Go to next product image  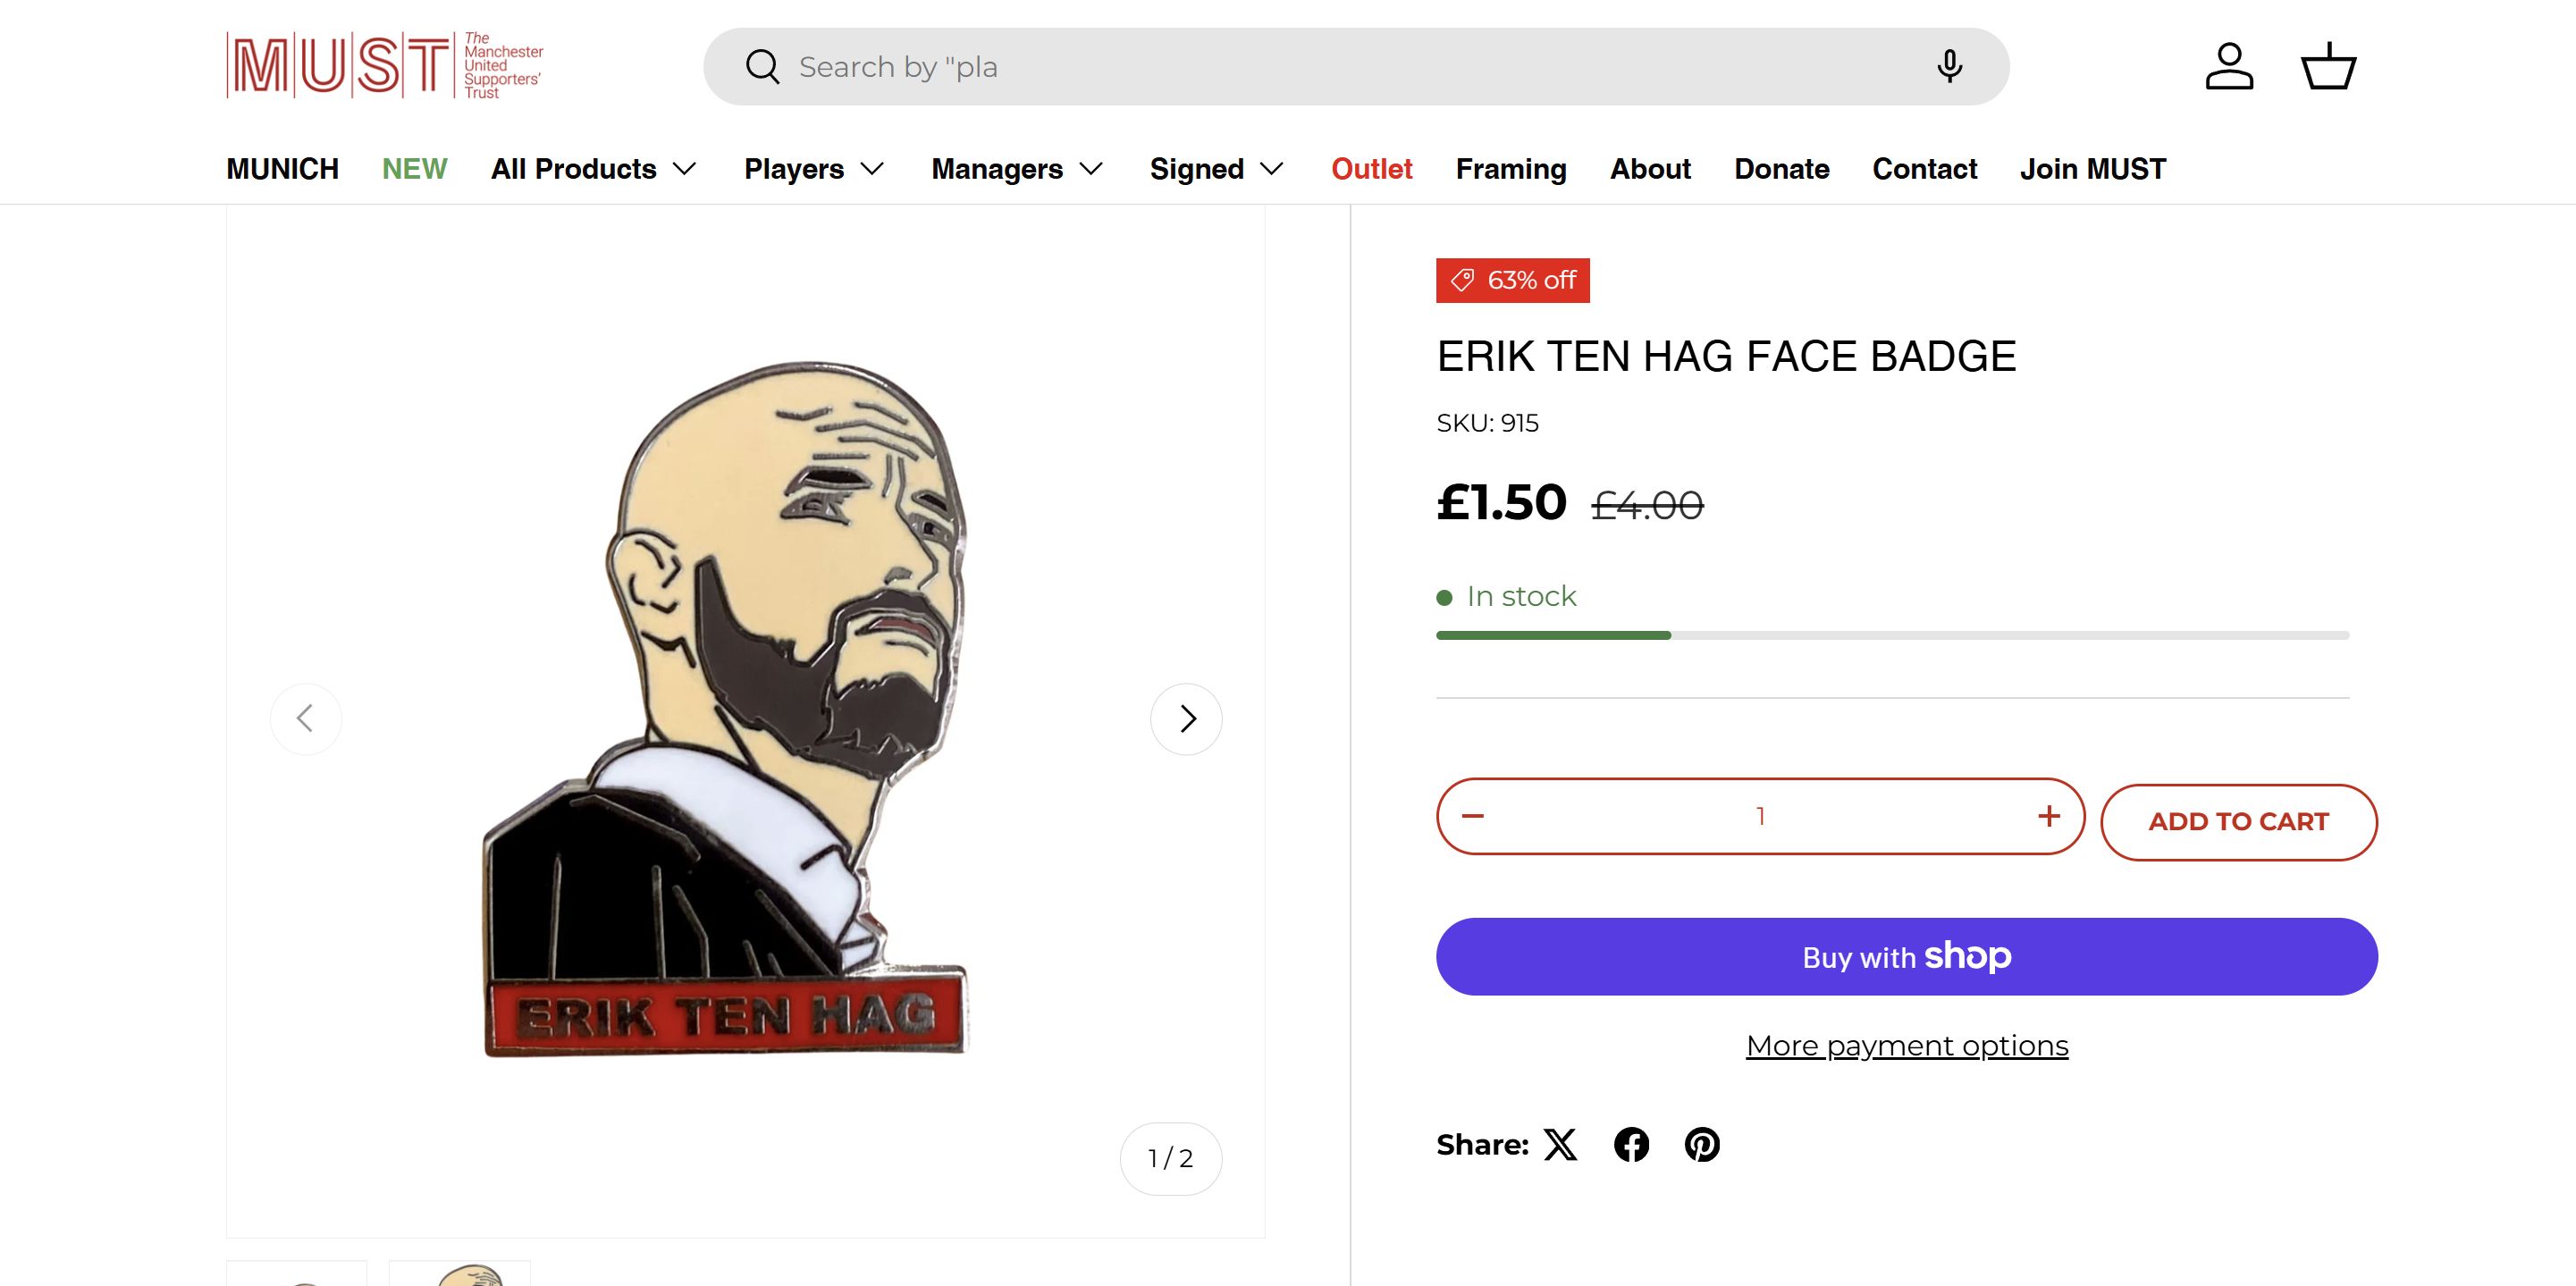pyautogui.click(x=1186, y=719)
